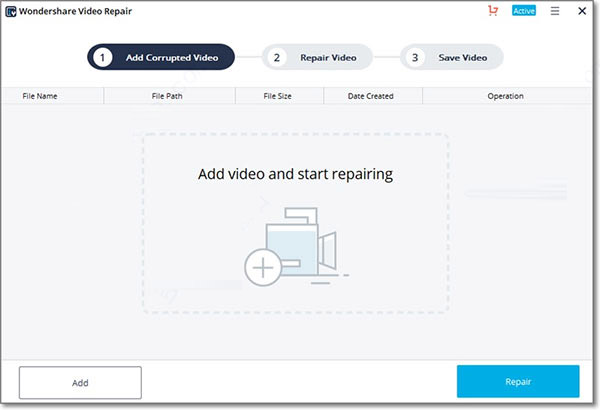Go to the Repair Video step
The image size is (600, 410).
[317, 57]
